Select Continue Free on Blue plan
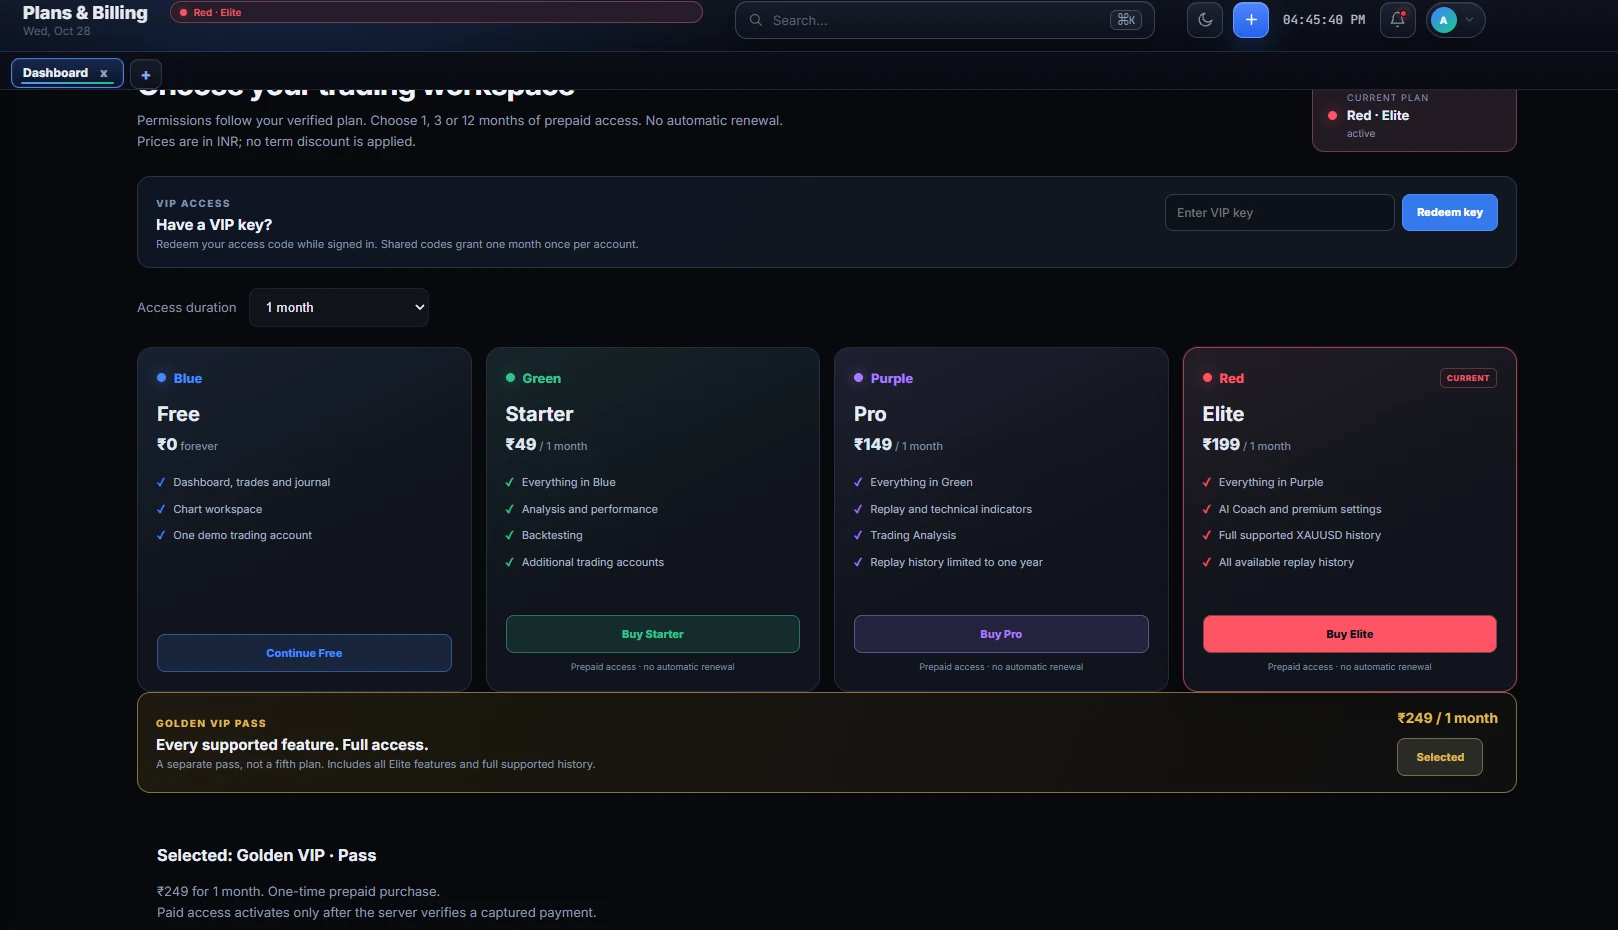This screenshot has height=930, width=1618. click(x=304, y=653)
